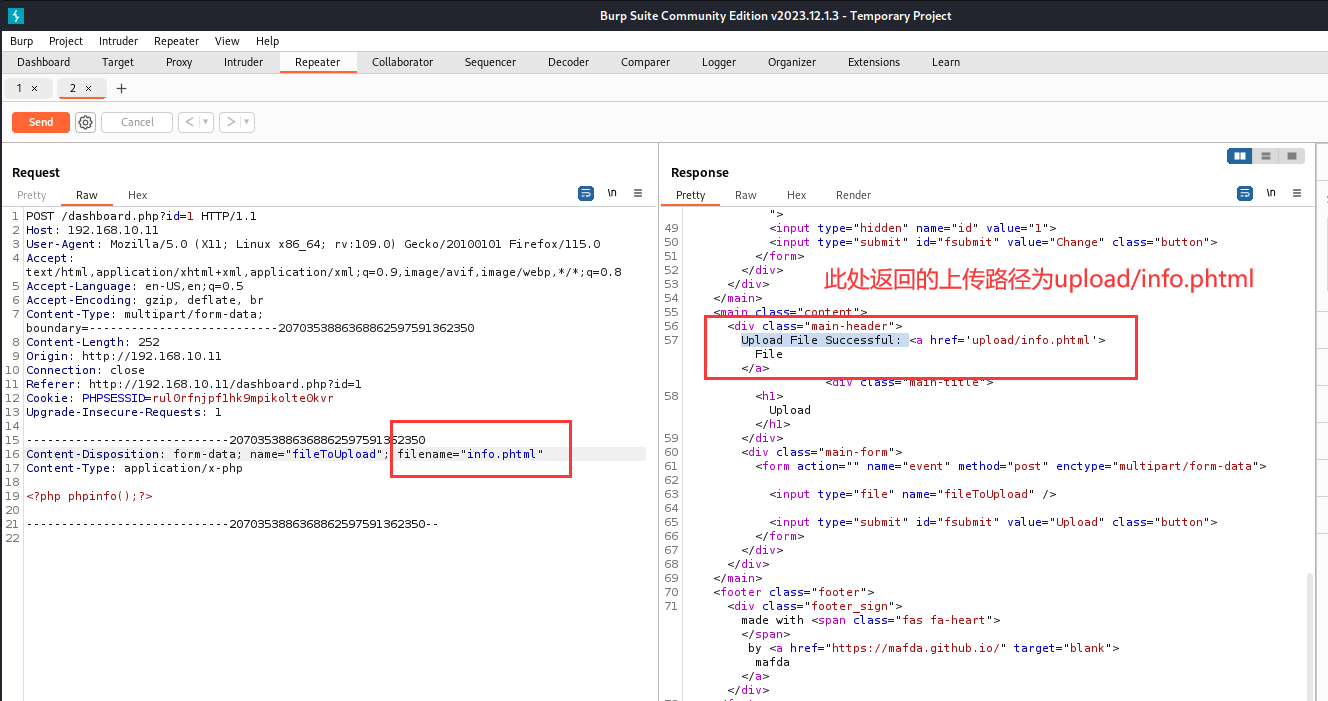Select Request Pretty view tab
Image resolution: width=1328 pixels, height=701 pixels.
pos(31,195)
